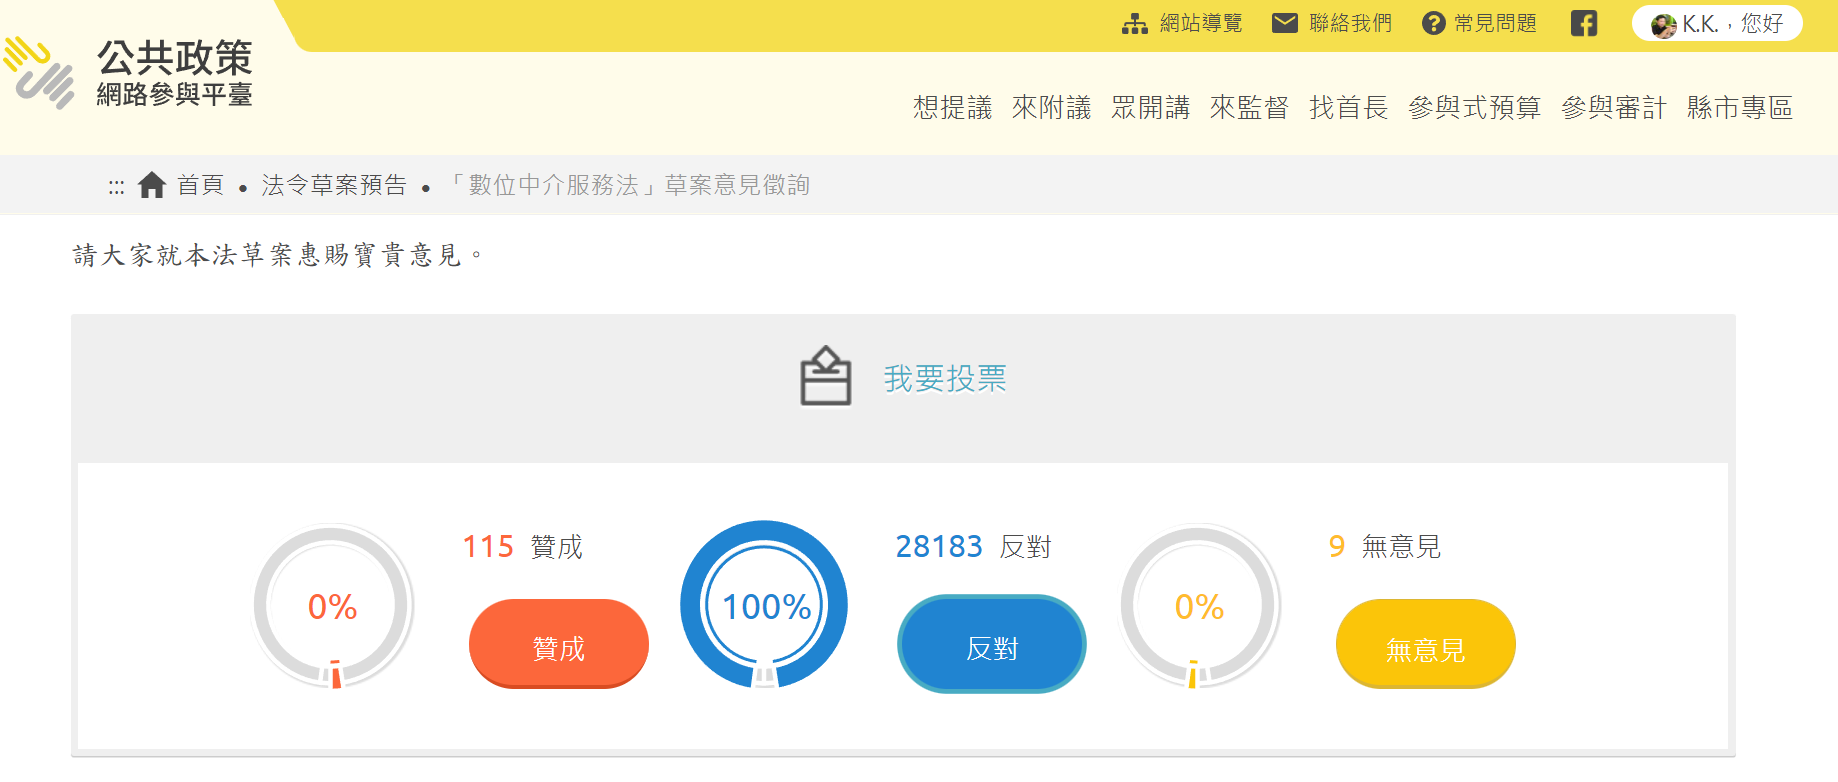1838x782 pixels.
Task: Open the 來附議 menu
Action: pyautogui.click(x=1051, y=108)
